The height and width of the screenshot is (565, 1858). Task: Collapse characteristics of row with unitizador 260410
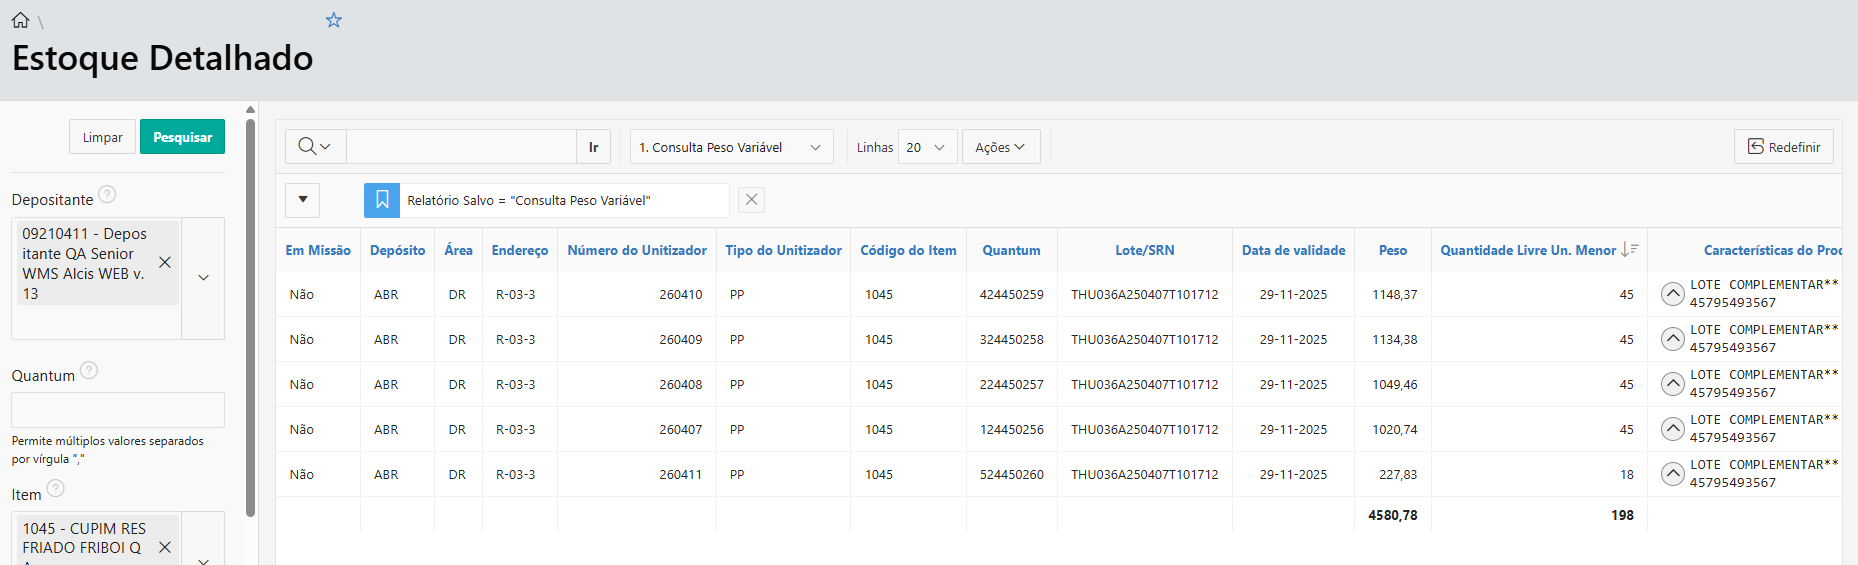click(x=1672, y=294)
